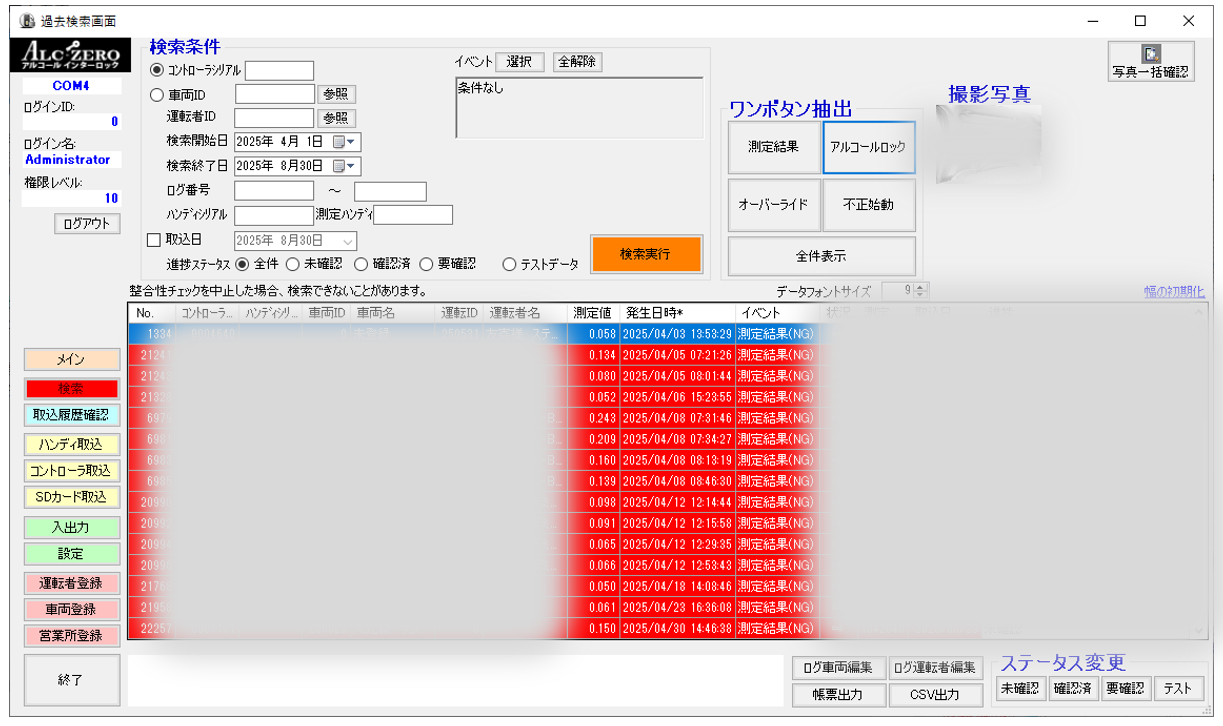Viewport: 1223px width, 726px height.
Task: Focus the コントローラシリアル input field
Action: pyautogui.click(x=279, y=71)
